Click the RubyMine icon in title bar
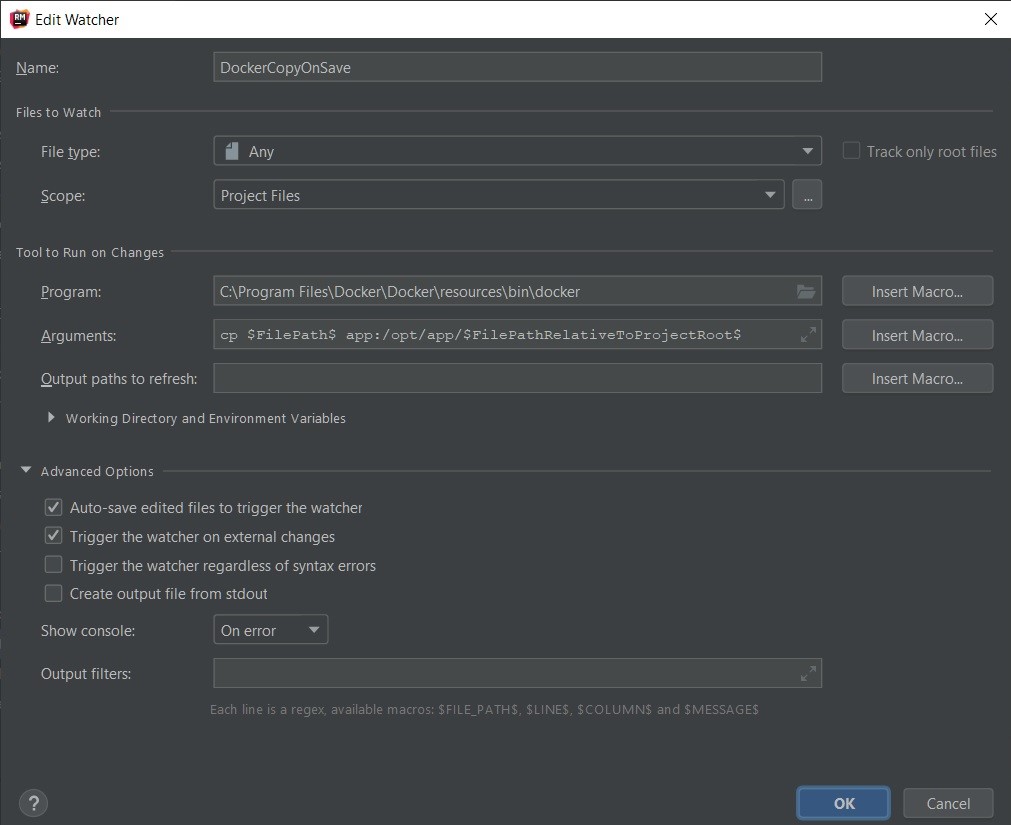Screen dimensions: 1011x825 [19, 19]
